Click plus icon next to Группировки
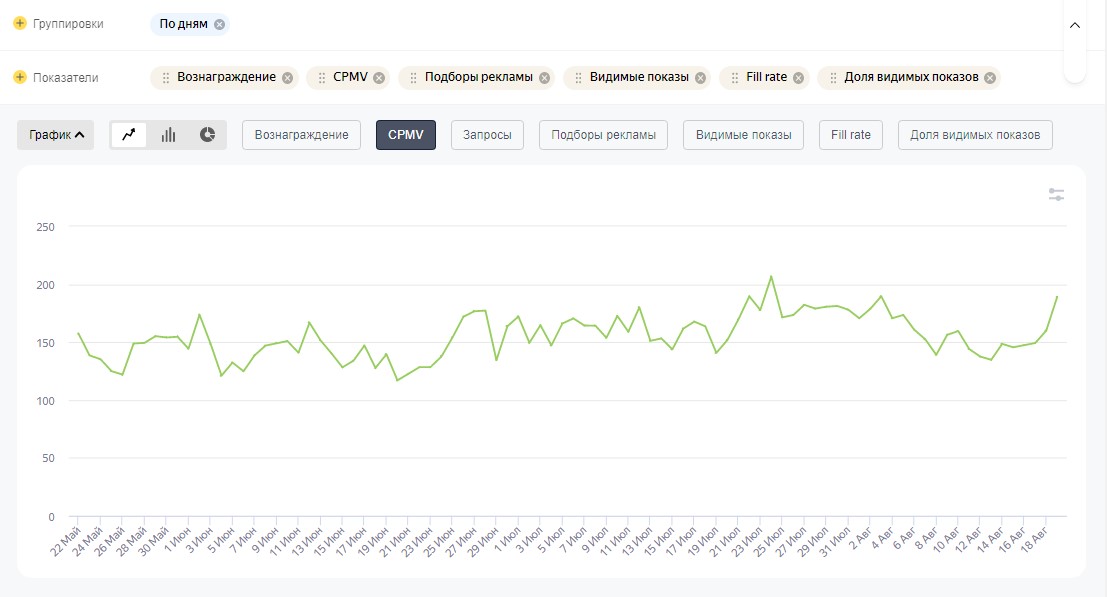1107x597 pixels. (x=20, y=23)
